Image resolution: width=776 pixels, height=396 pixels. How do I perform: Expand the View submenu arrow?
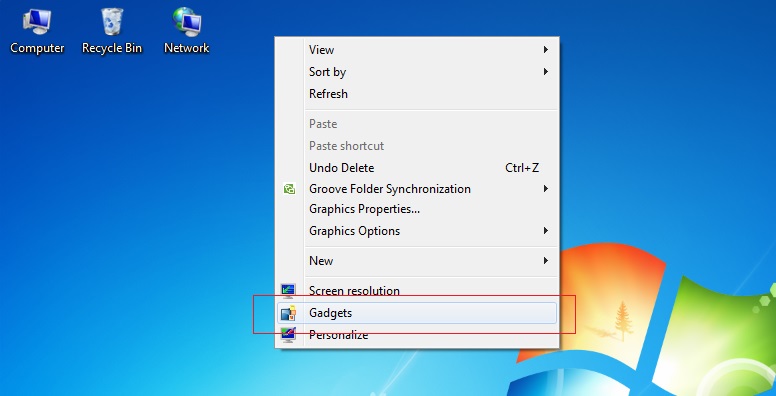(545, 50)
